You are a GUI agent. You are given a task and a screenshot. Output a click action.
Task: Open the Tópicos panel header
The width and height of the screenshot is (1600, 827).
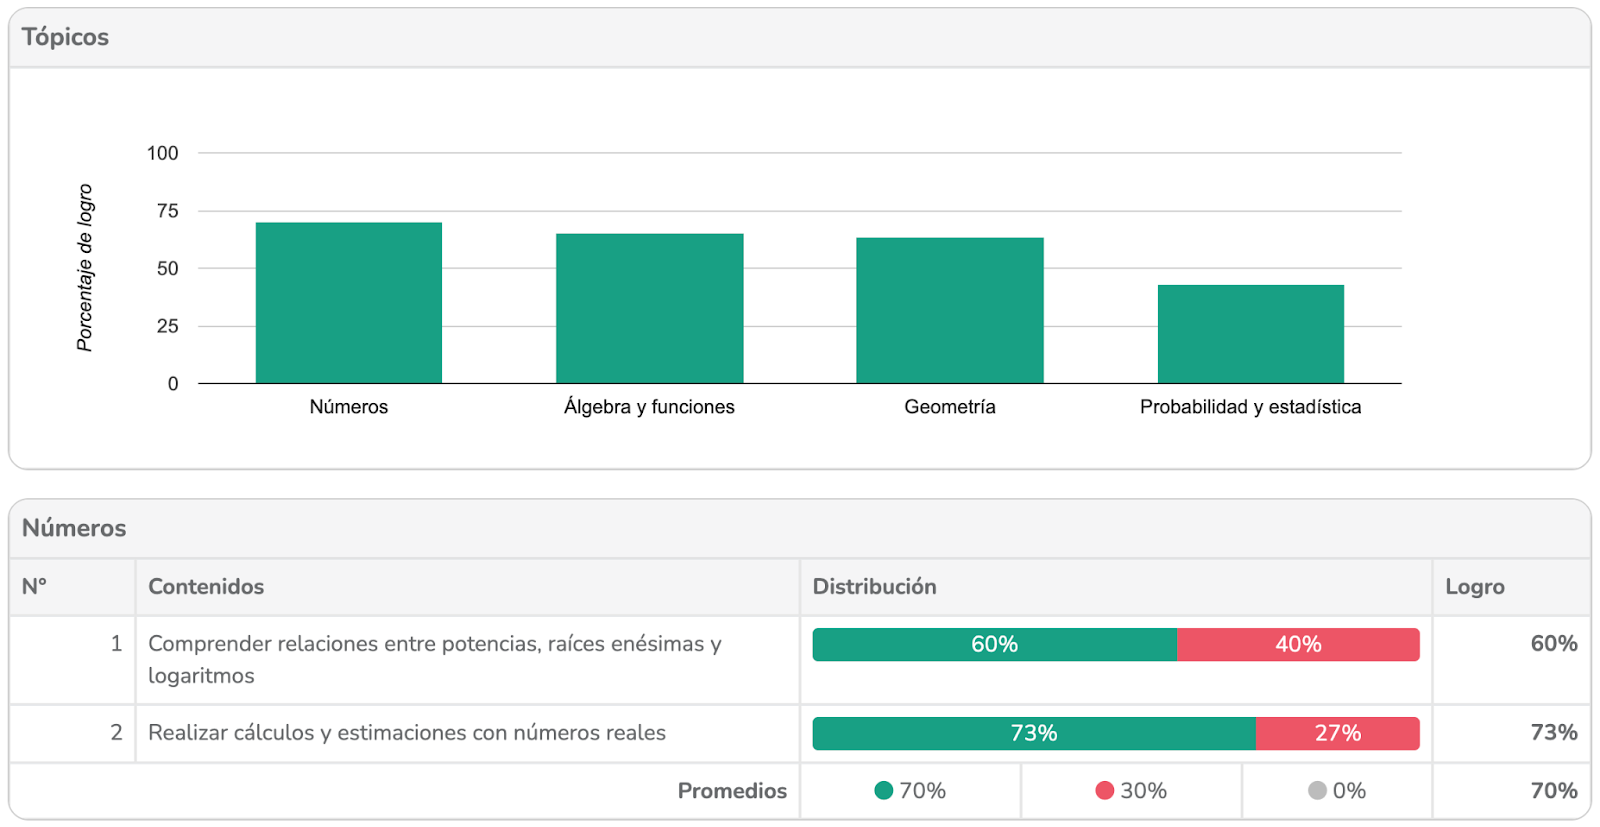[66, 37]
